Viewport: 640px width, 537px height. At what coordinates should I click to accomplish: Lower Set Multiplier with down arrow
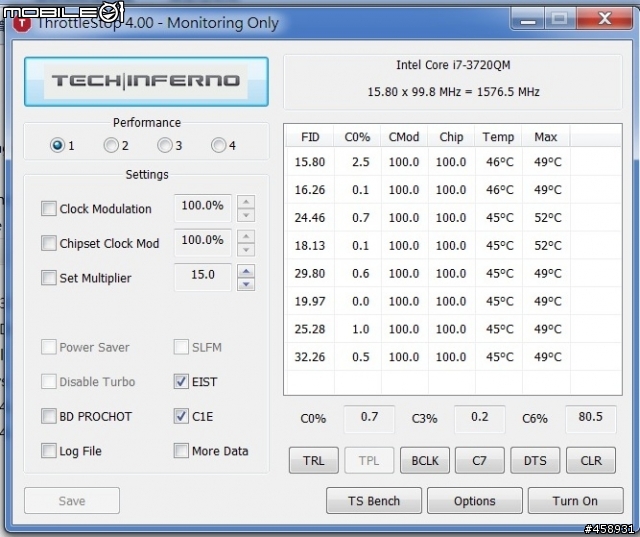click(246, 285)
